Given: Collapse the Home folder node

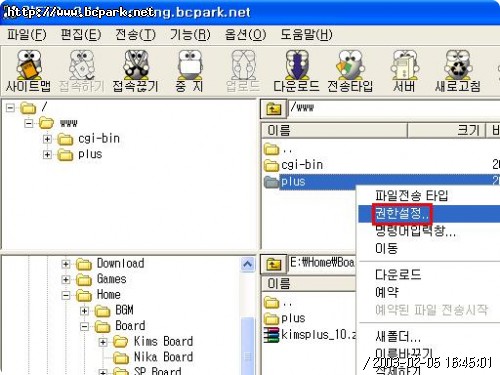Looking at the screenshot, I should pos(66,295).
